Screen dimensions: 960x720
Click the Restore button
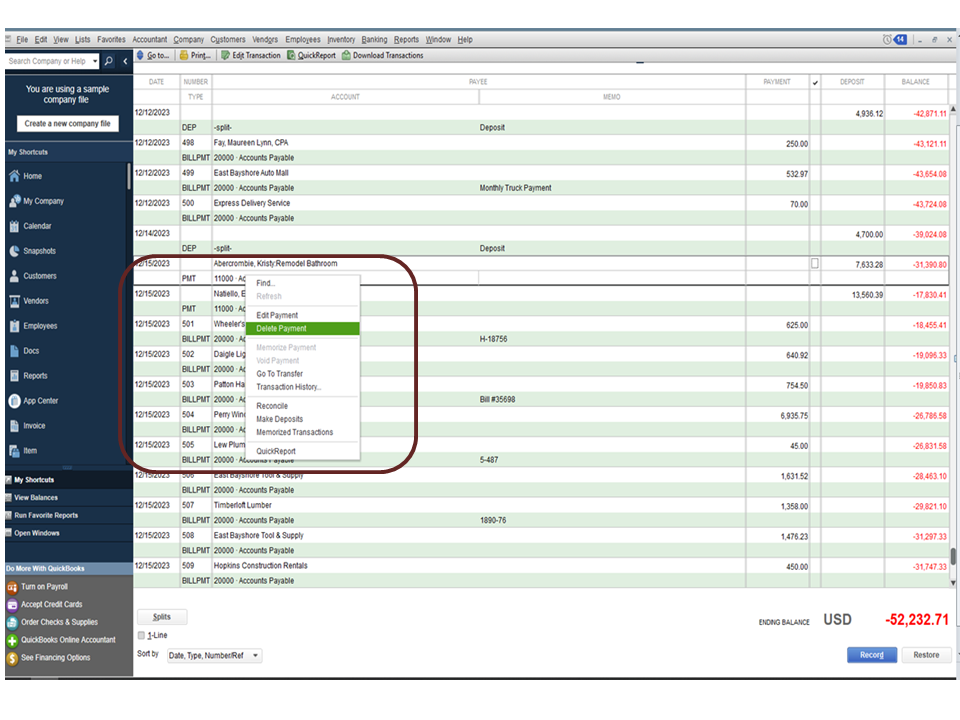(926, 655)
